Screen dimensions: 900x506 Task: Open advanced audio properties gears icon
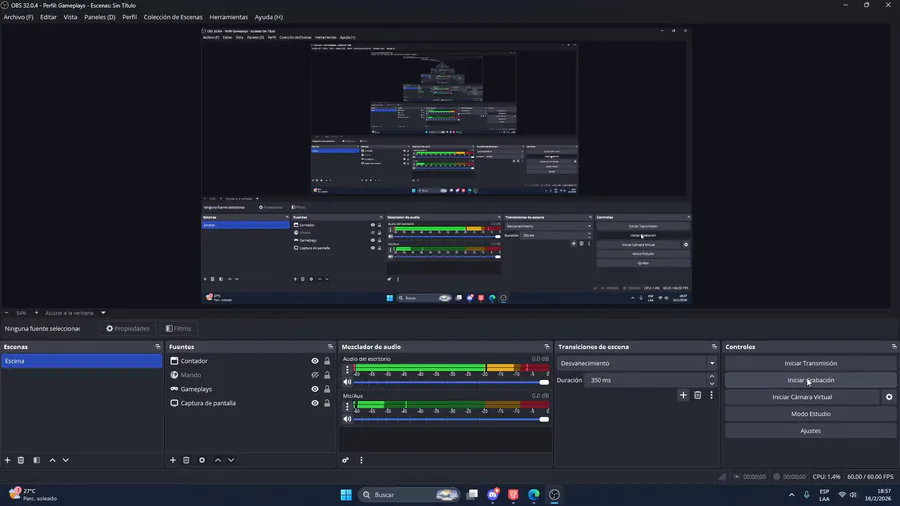(x=346, y=460)
